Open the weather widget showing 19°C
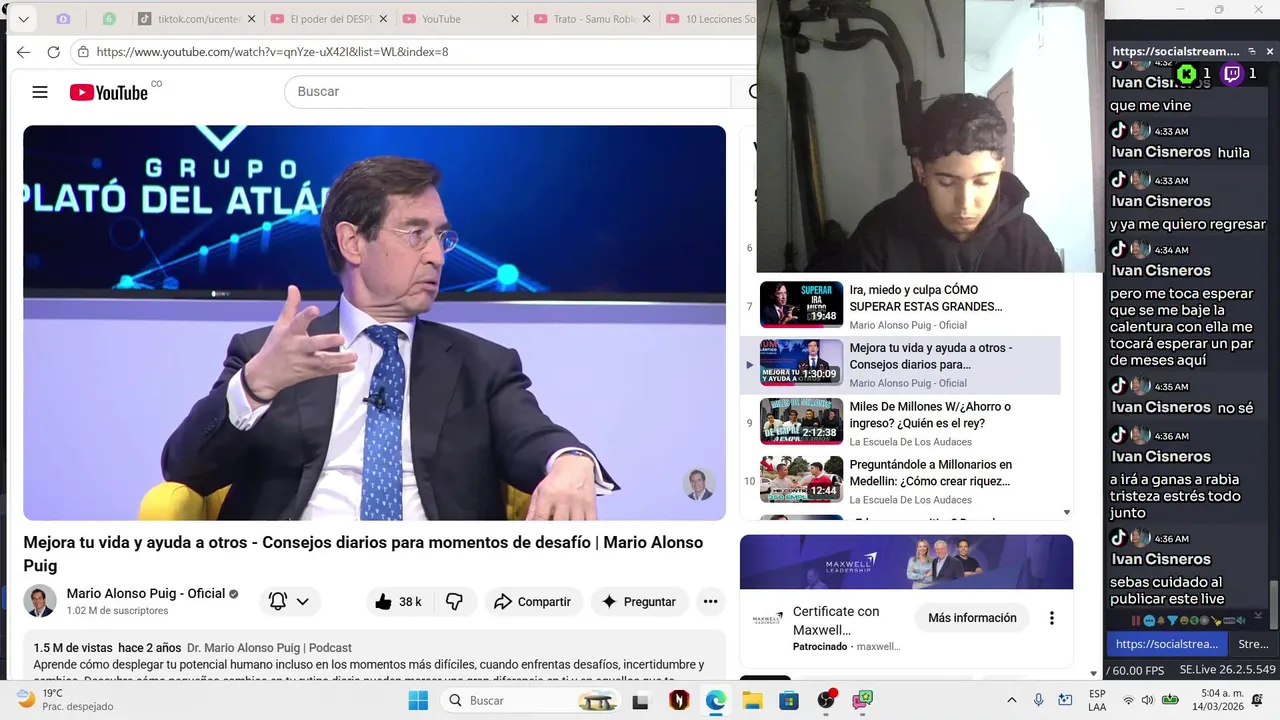The image size is (1280, 720). point(65,700)
